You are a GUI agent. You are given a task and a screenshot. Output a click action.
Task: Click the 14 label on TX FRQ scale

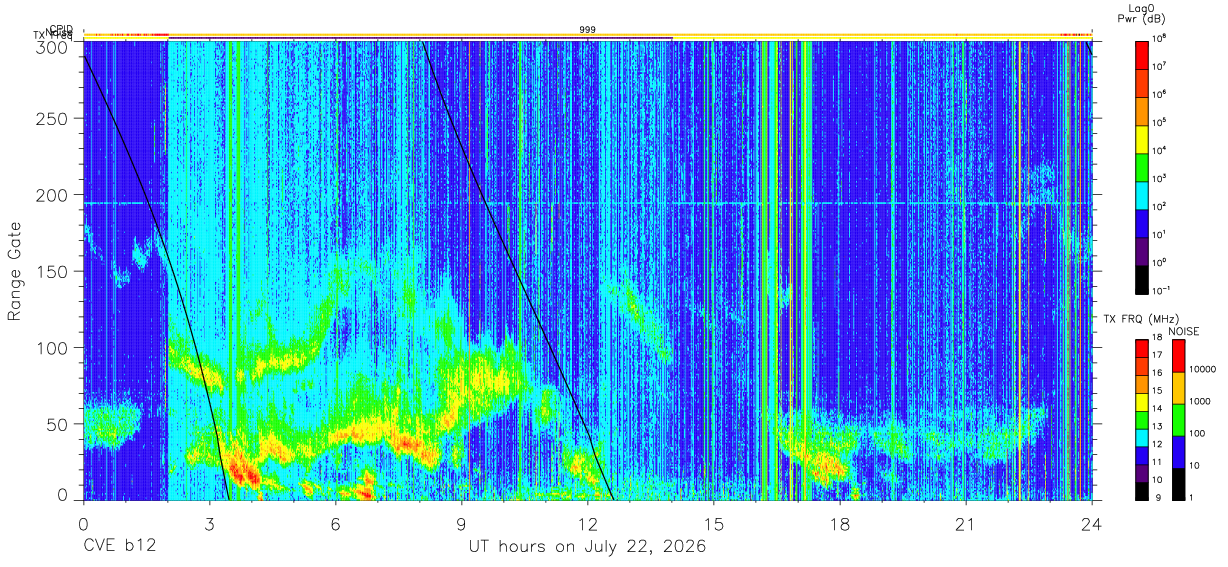[1157, 410]
